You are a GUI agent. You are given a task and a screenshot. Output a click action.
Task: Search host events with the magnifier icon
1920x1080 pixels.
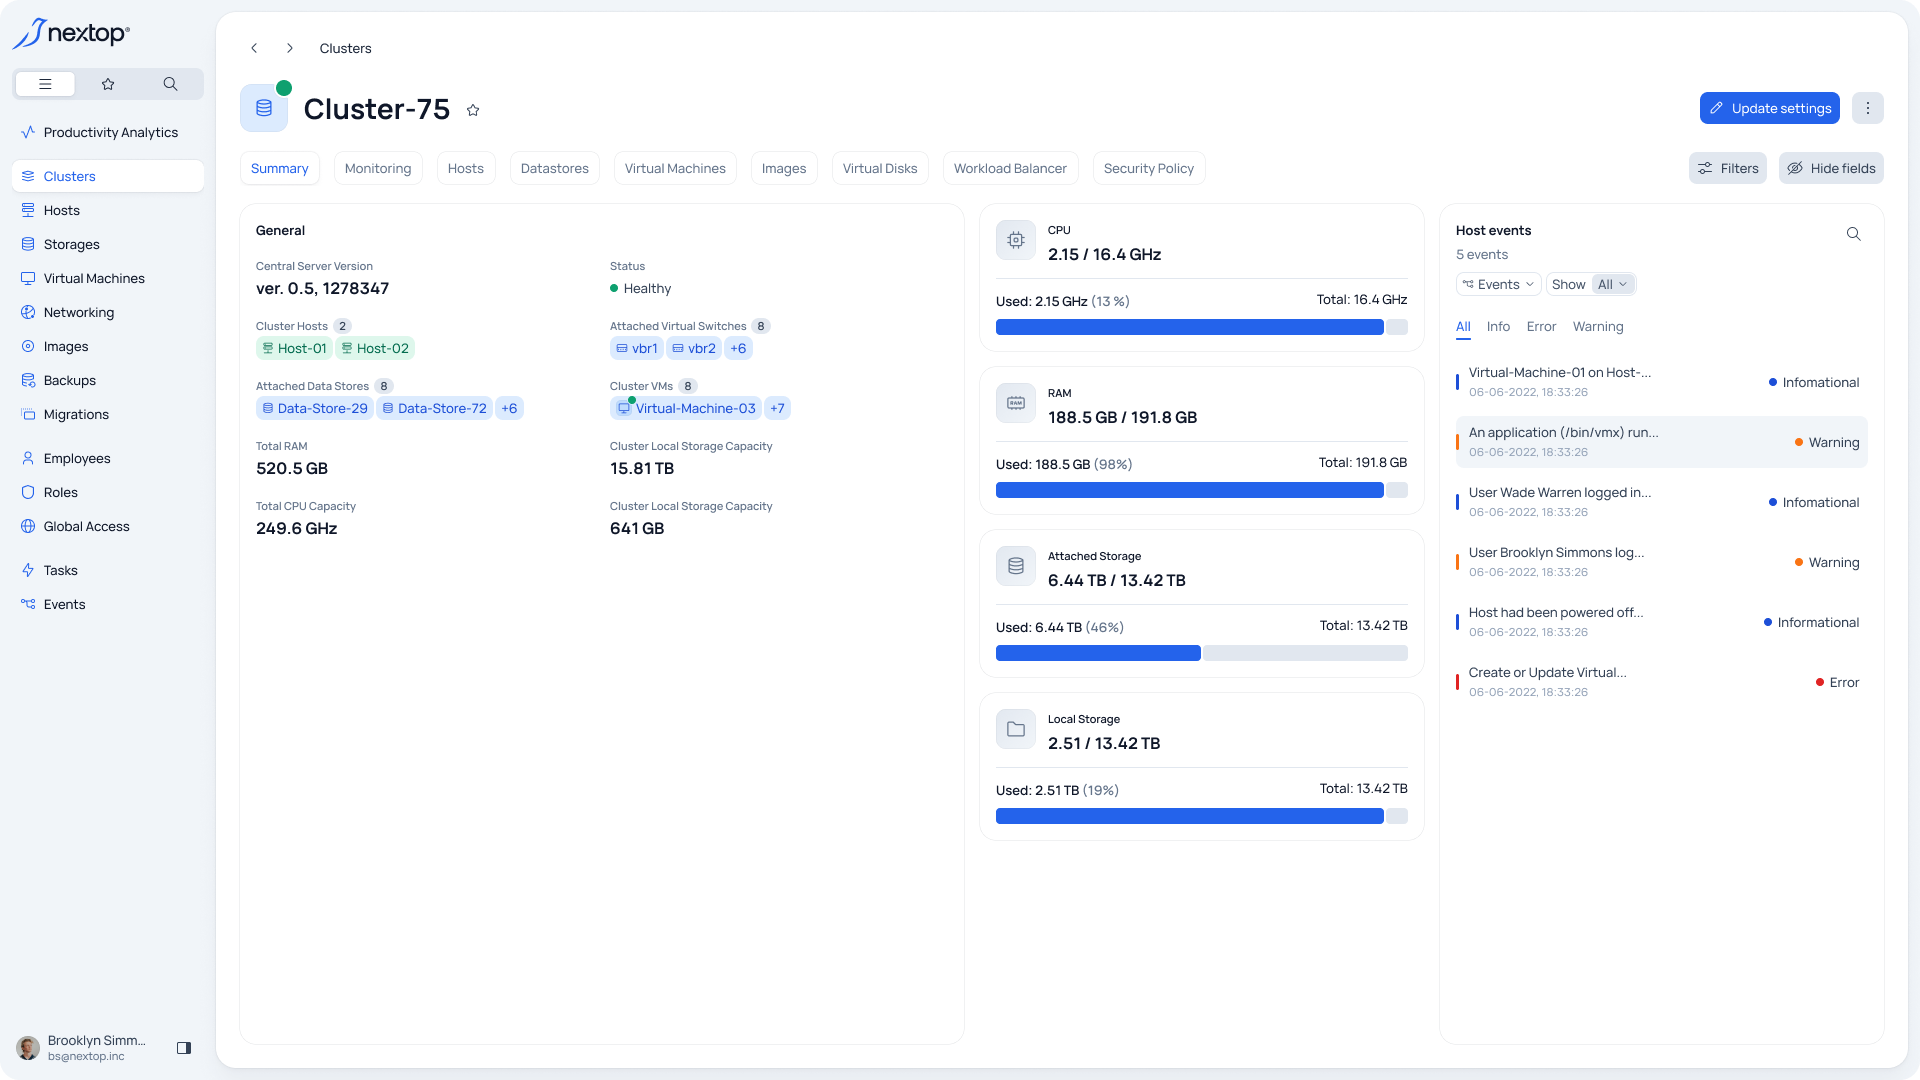(1853, 234)
